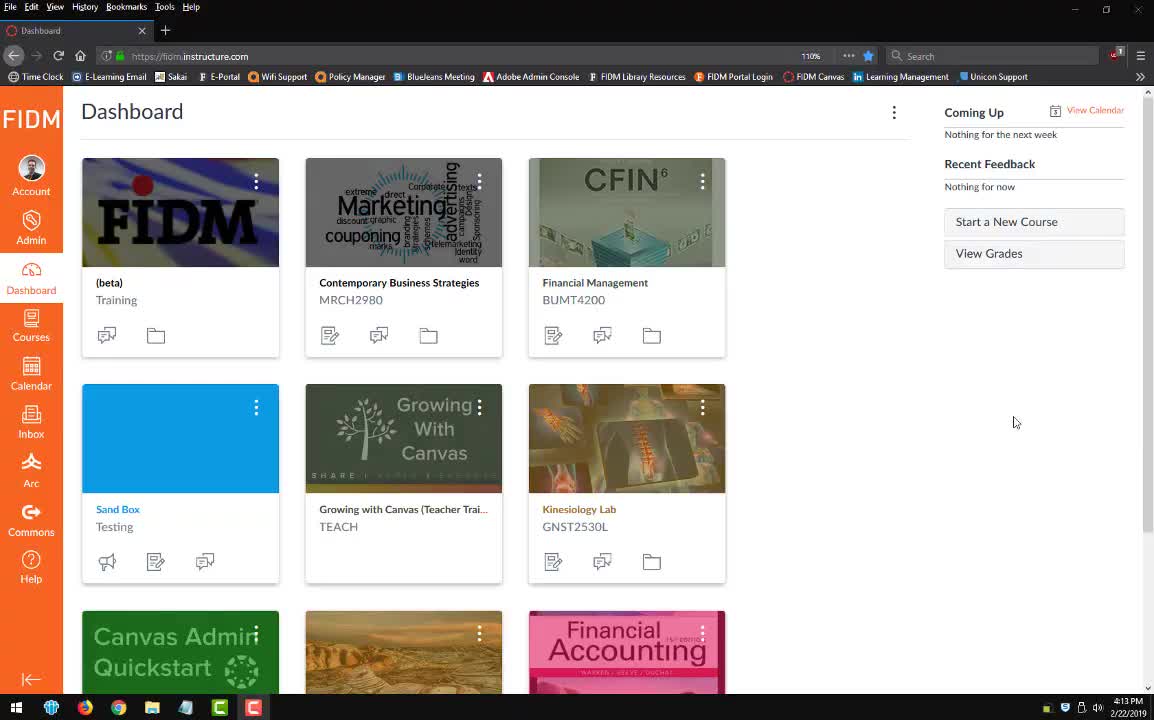Click the Start a New Course button
This screenshot has width=1154, height=720.
[1034, 222]
